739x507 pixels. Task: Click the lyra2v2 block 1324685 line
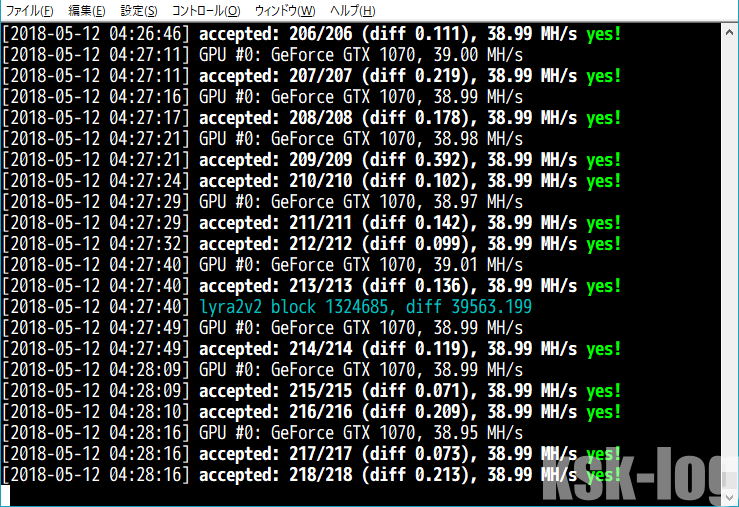(267, 307)
